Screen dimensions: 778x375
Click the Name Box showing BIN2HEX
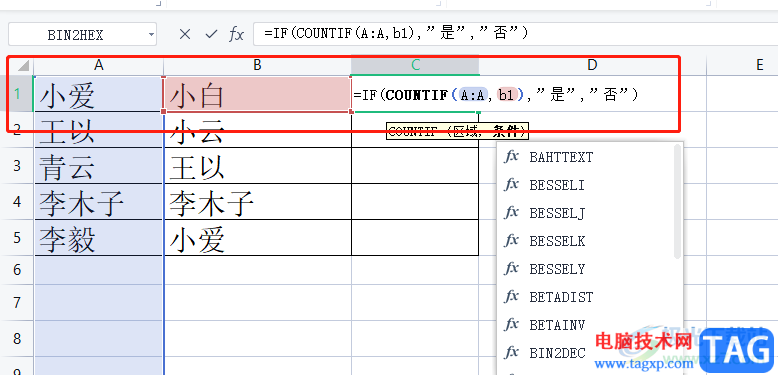point(82,35)
